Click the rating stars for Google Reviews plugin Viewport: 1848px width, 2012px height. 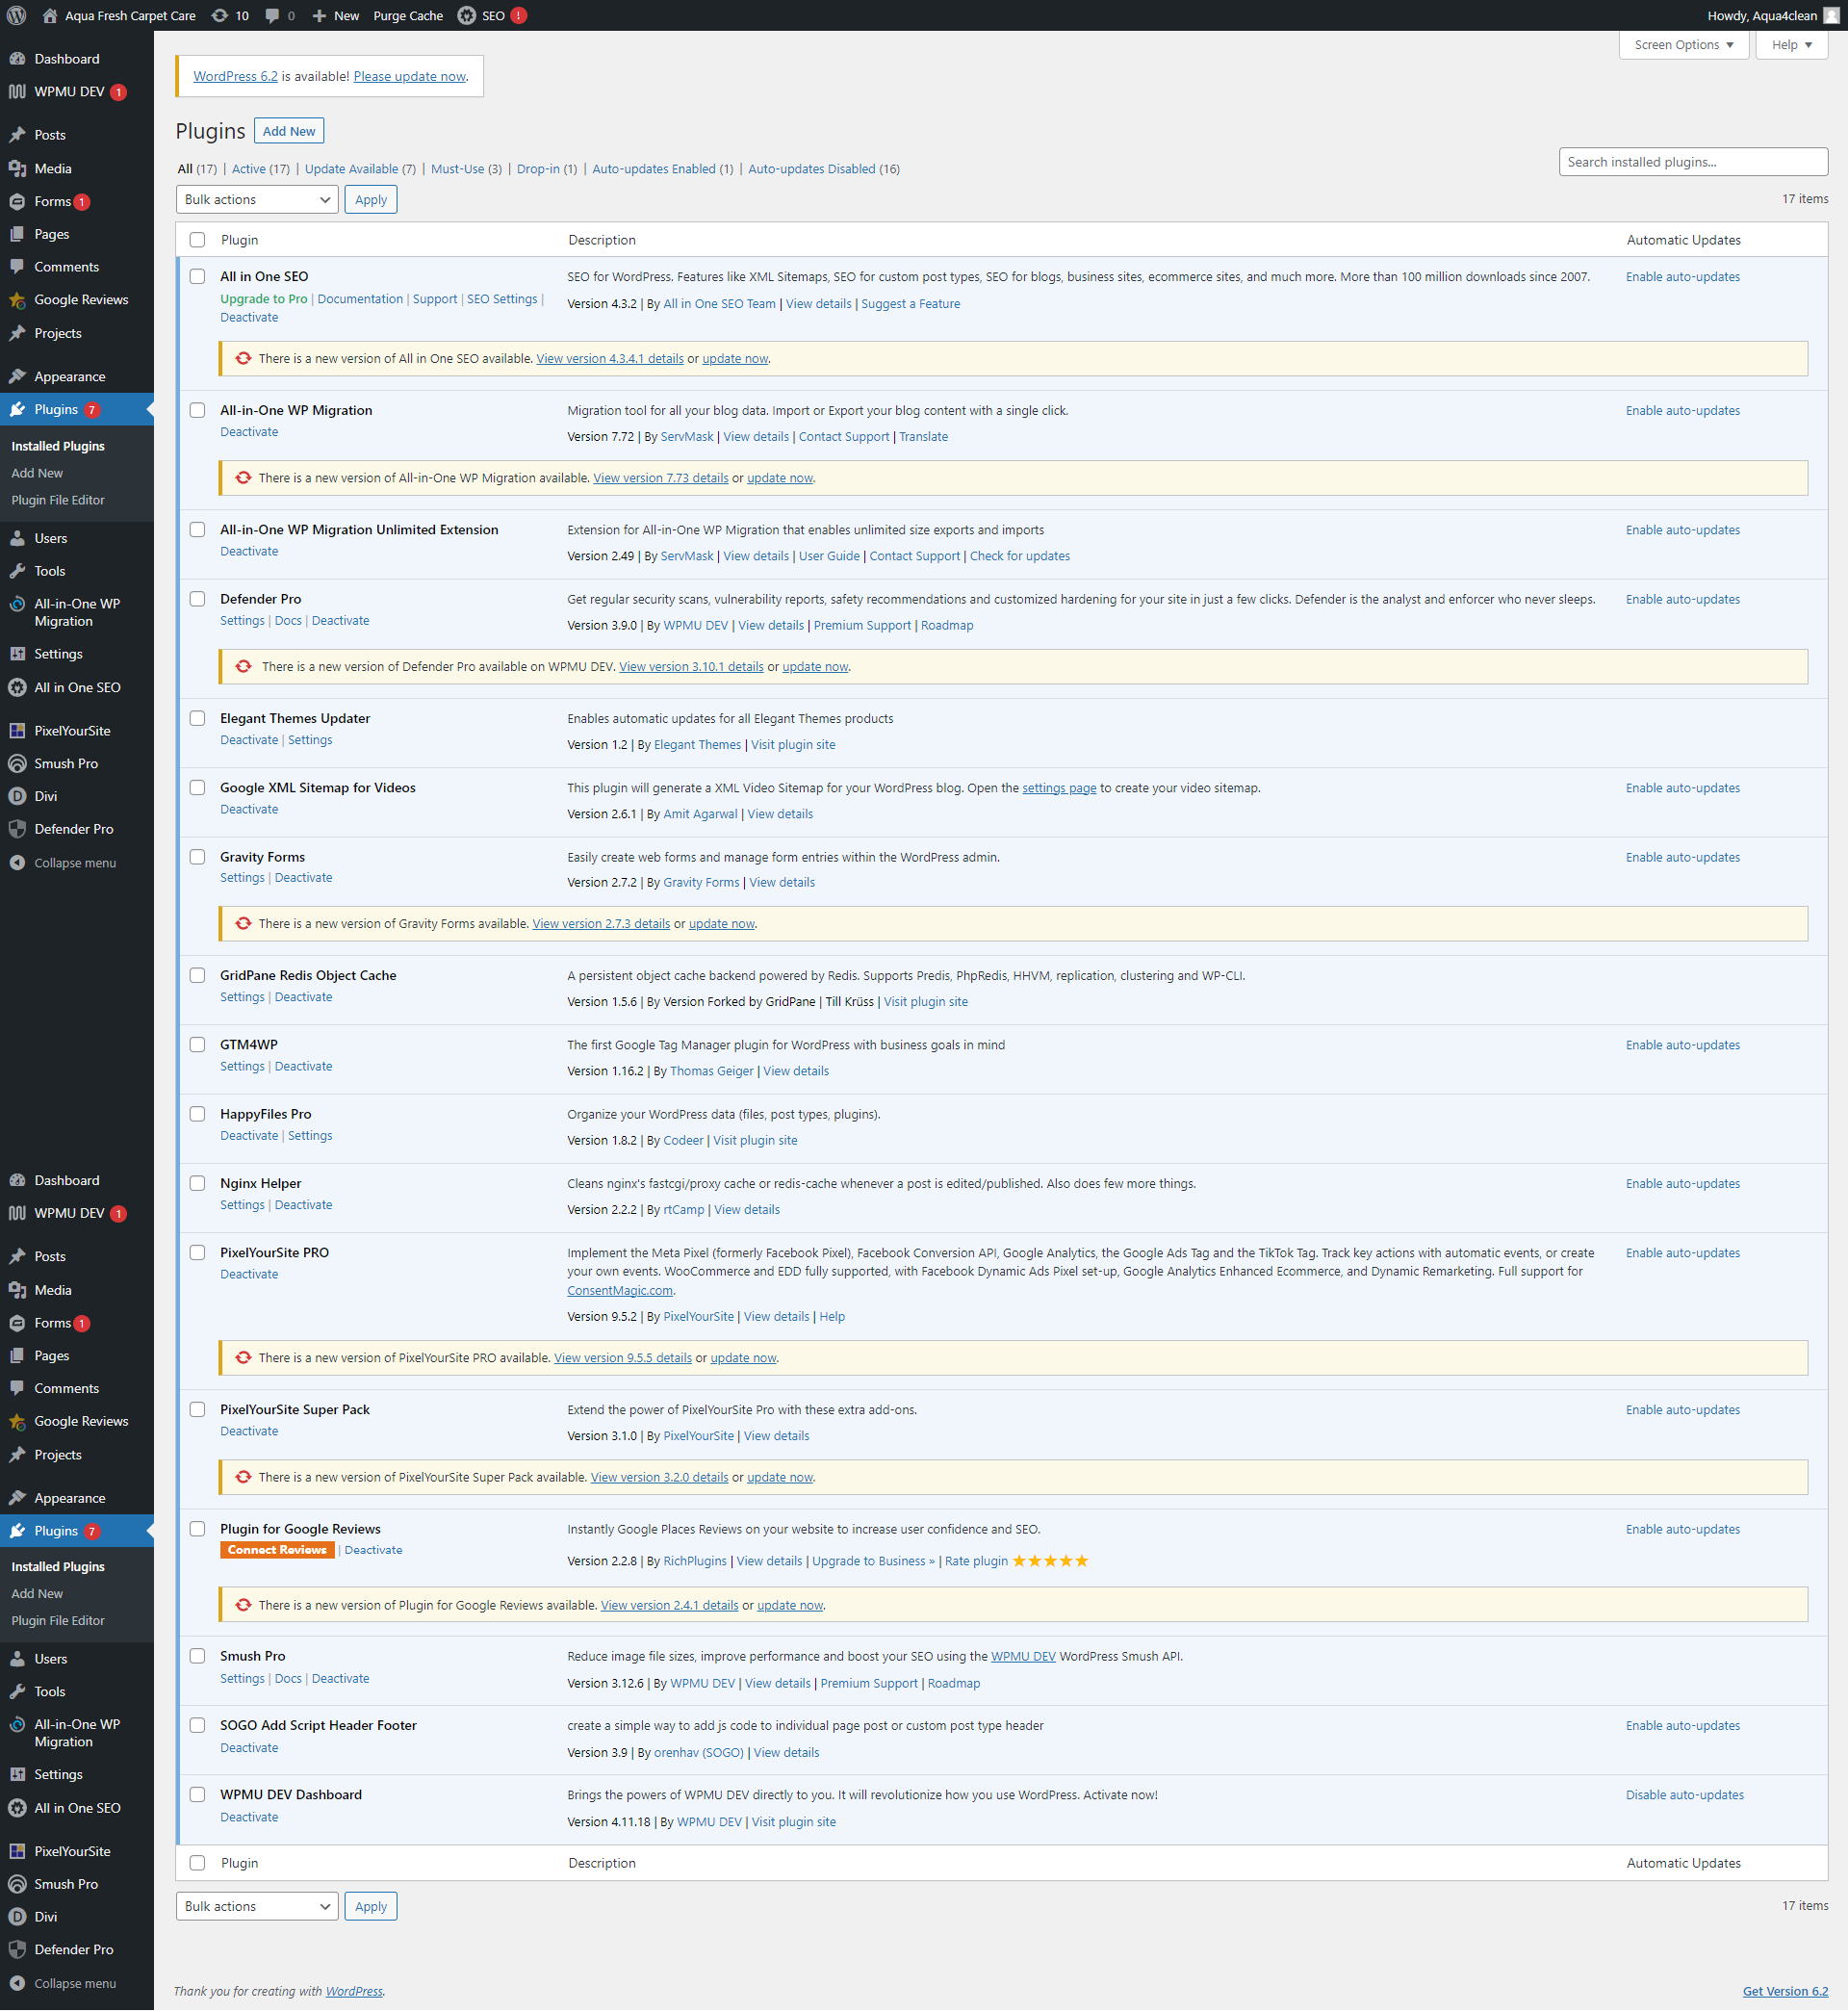point(1049,1561)
